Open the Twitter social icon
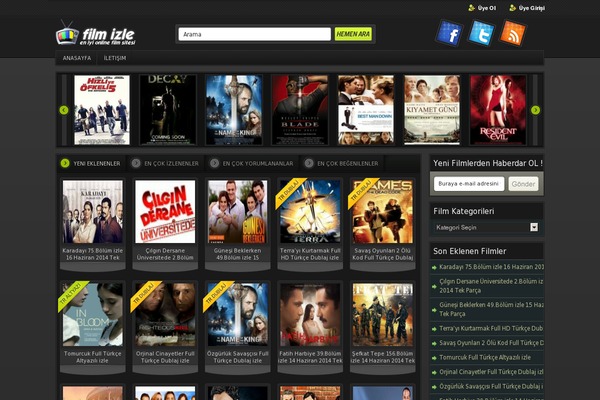 (x=481, y=33)
